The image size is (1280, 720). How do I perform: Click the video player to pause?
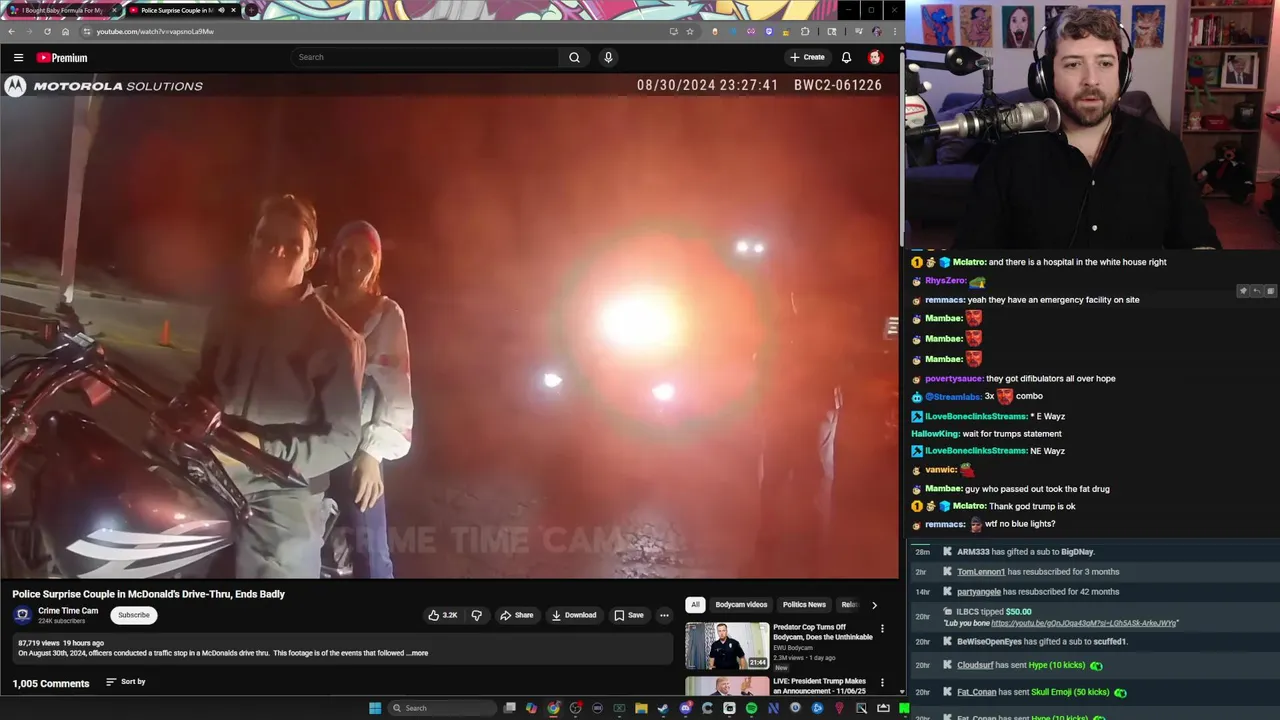click(449, 326)
